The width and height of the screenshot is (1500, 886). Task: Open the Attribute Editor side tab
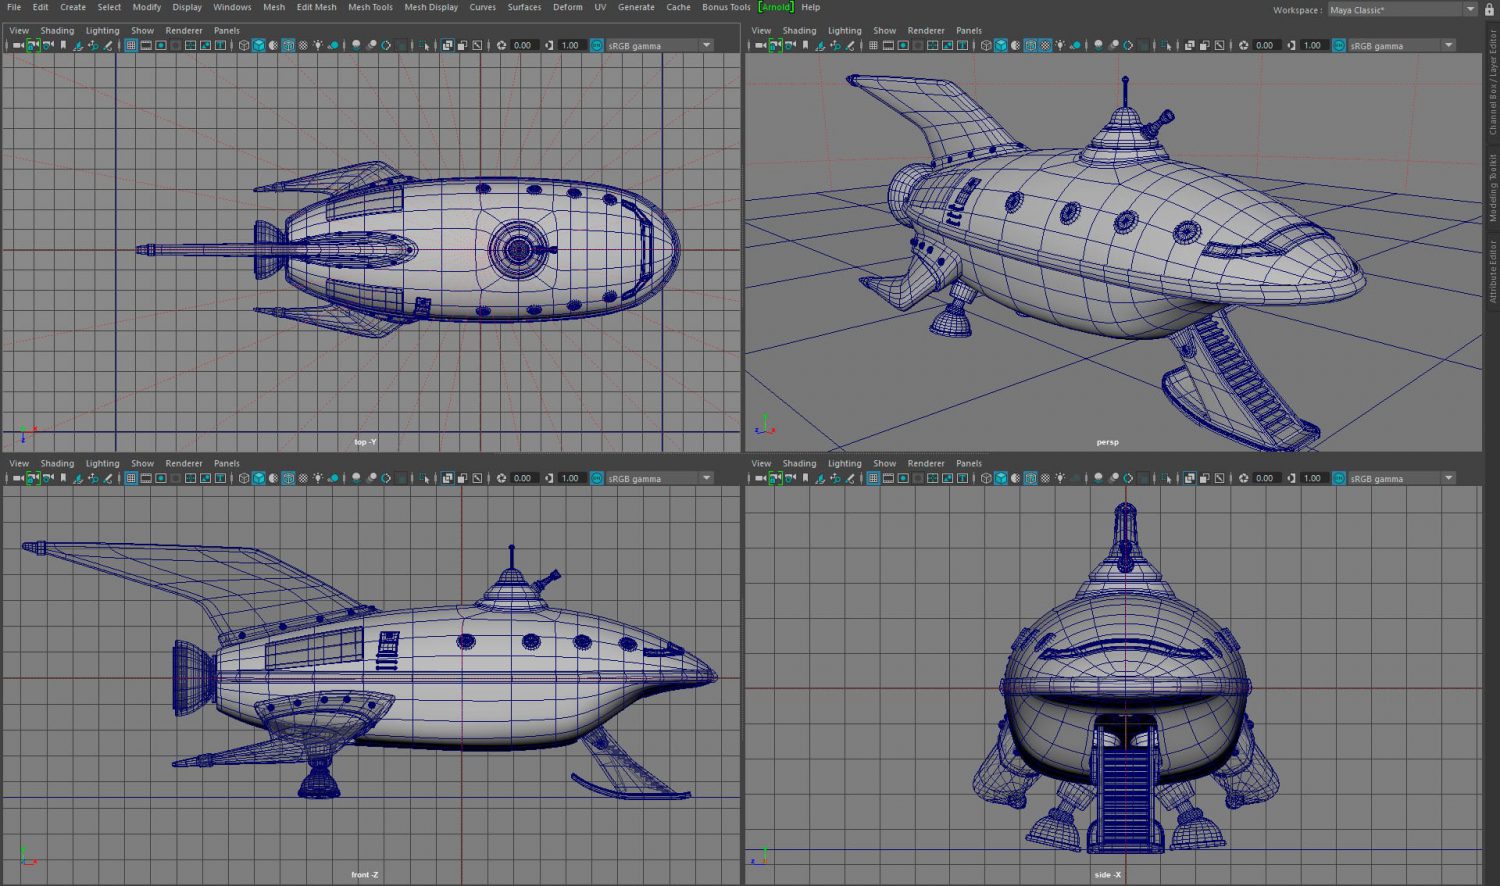(x=1492, y=270)
